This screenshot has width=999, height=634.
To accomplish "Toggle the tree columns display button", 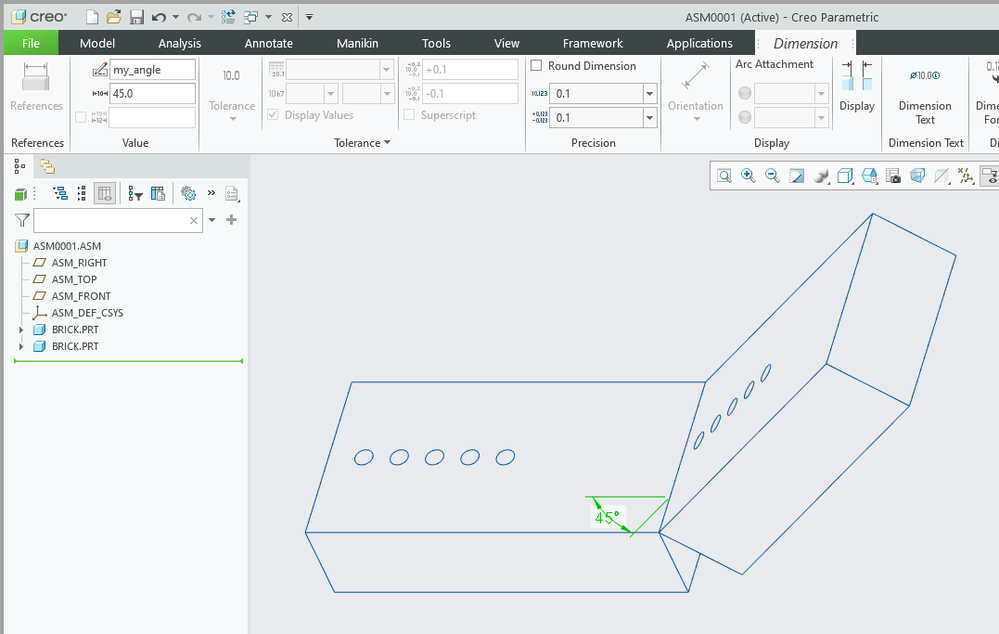I will point(105,194).
